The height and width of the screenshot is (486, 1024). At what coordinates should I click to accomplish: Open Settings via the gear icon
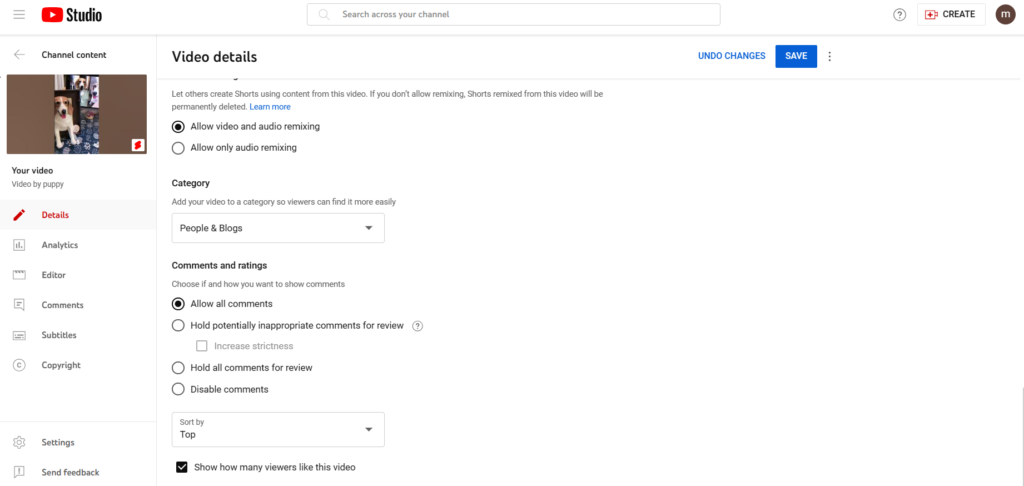coord(19,442)
